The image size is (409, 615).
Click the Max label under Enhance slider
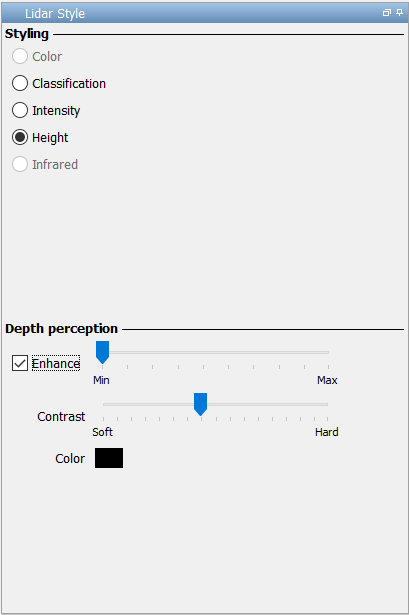point(327,380)
